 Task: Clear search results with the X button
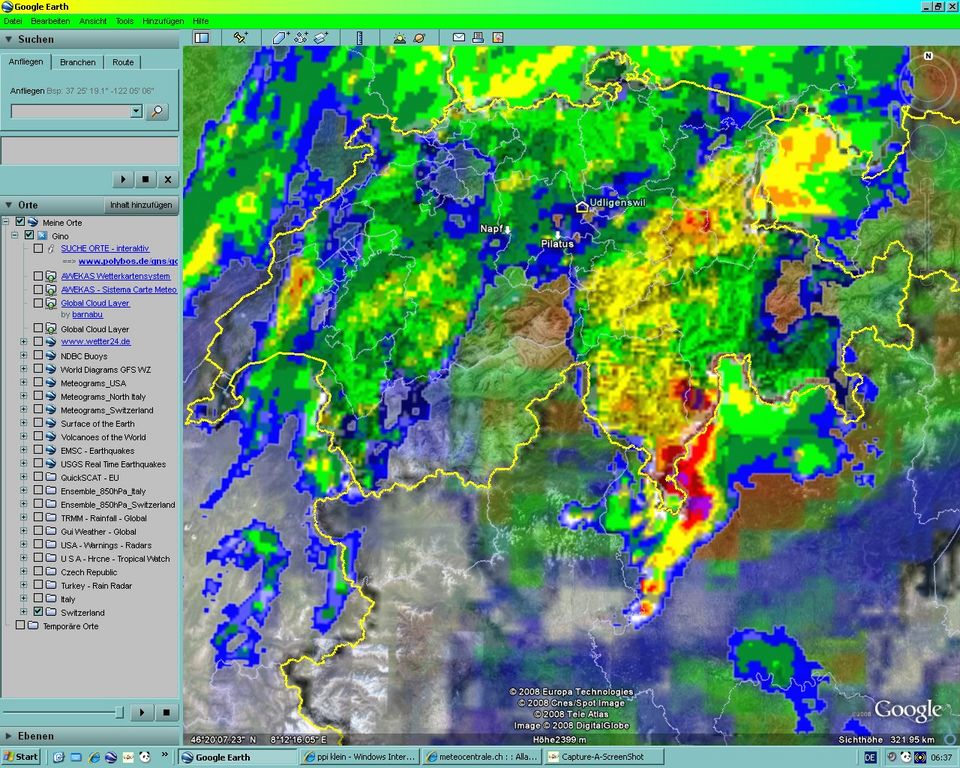click(x=168, y=179)
